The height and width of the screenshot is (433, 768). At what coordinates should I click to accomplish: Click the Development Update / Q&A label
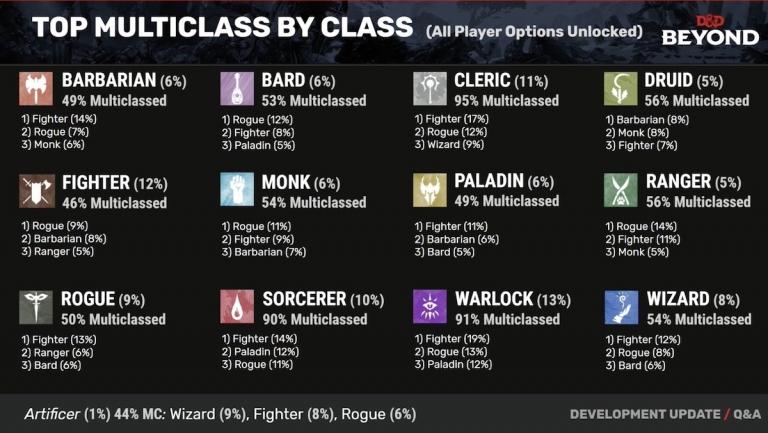(x=665, y=414)
